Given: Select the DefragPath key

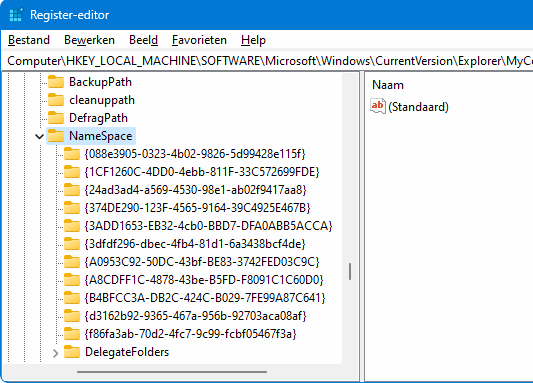Looking at the screenshot, I should pos(99,118).
